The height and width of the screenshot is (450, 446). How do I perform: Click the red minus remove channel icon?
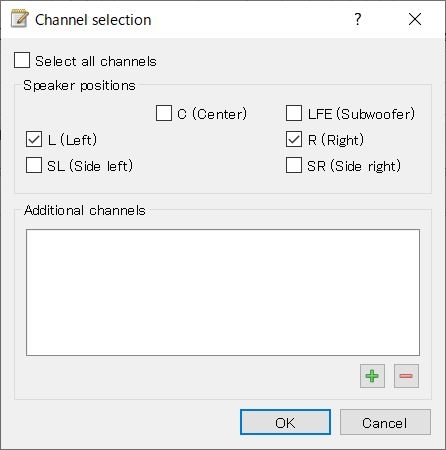click(x=406, y=376)
